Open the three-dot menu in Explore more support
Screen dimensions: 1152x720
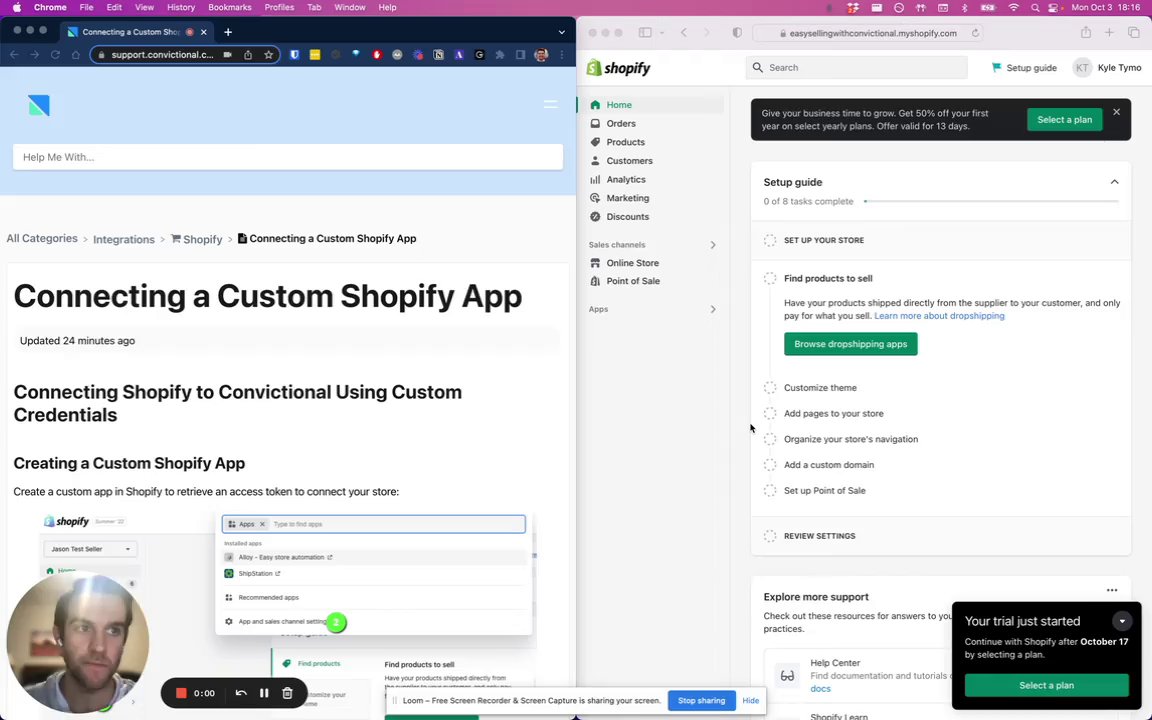click(x=1112, y=590)
